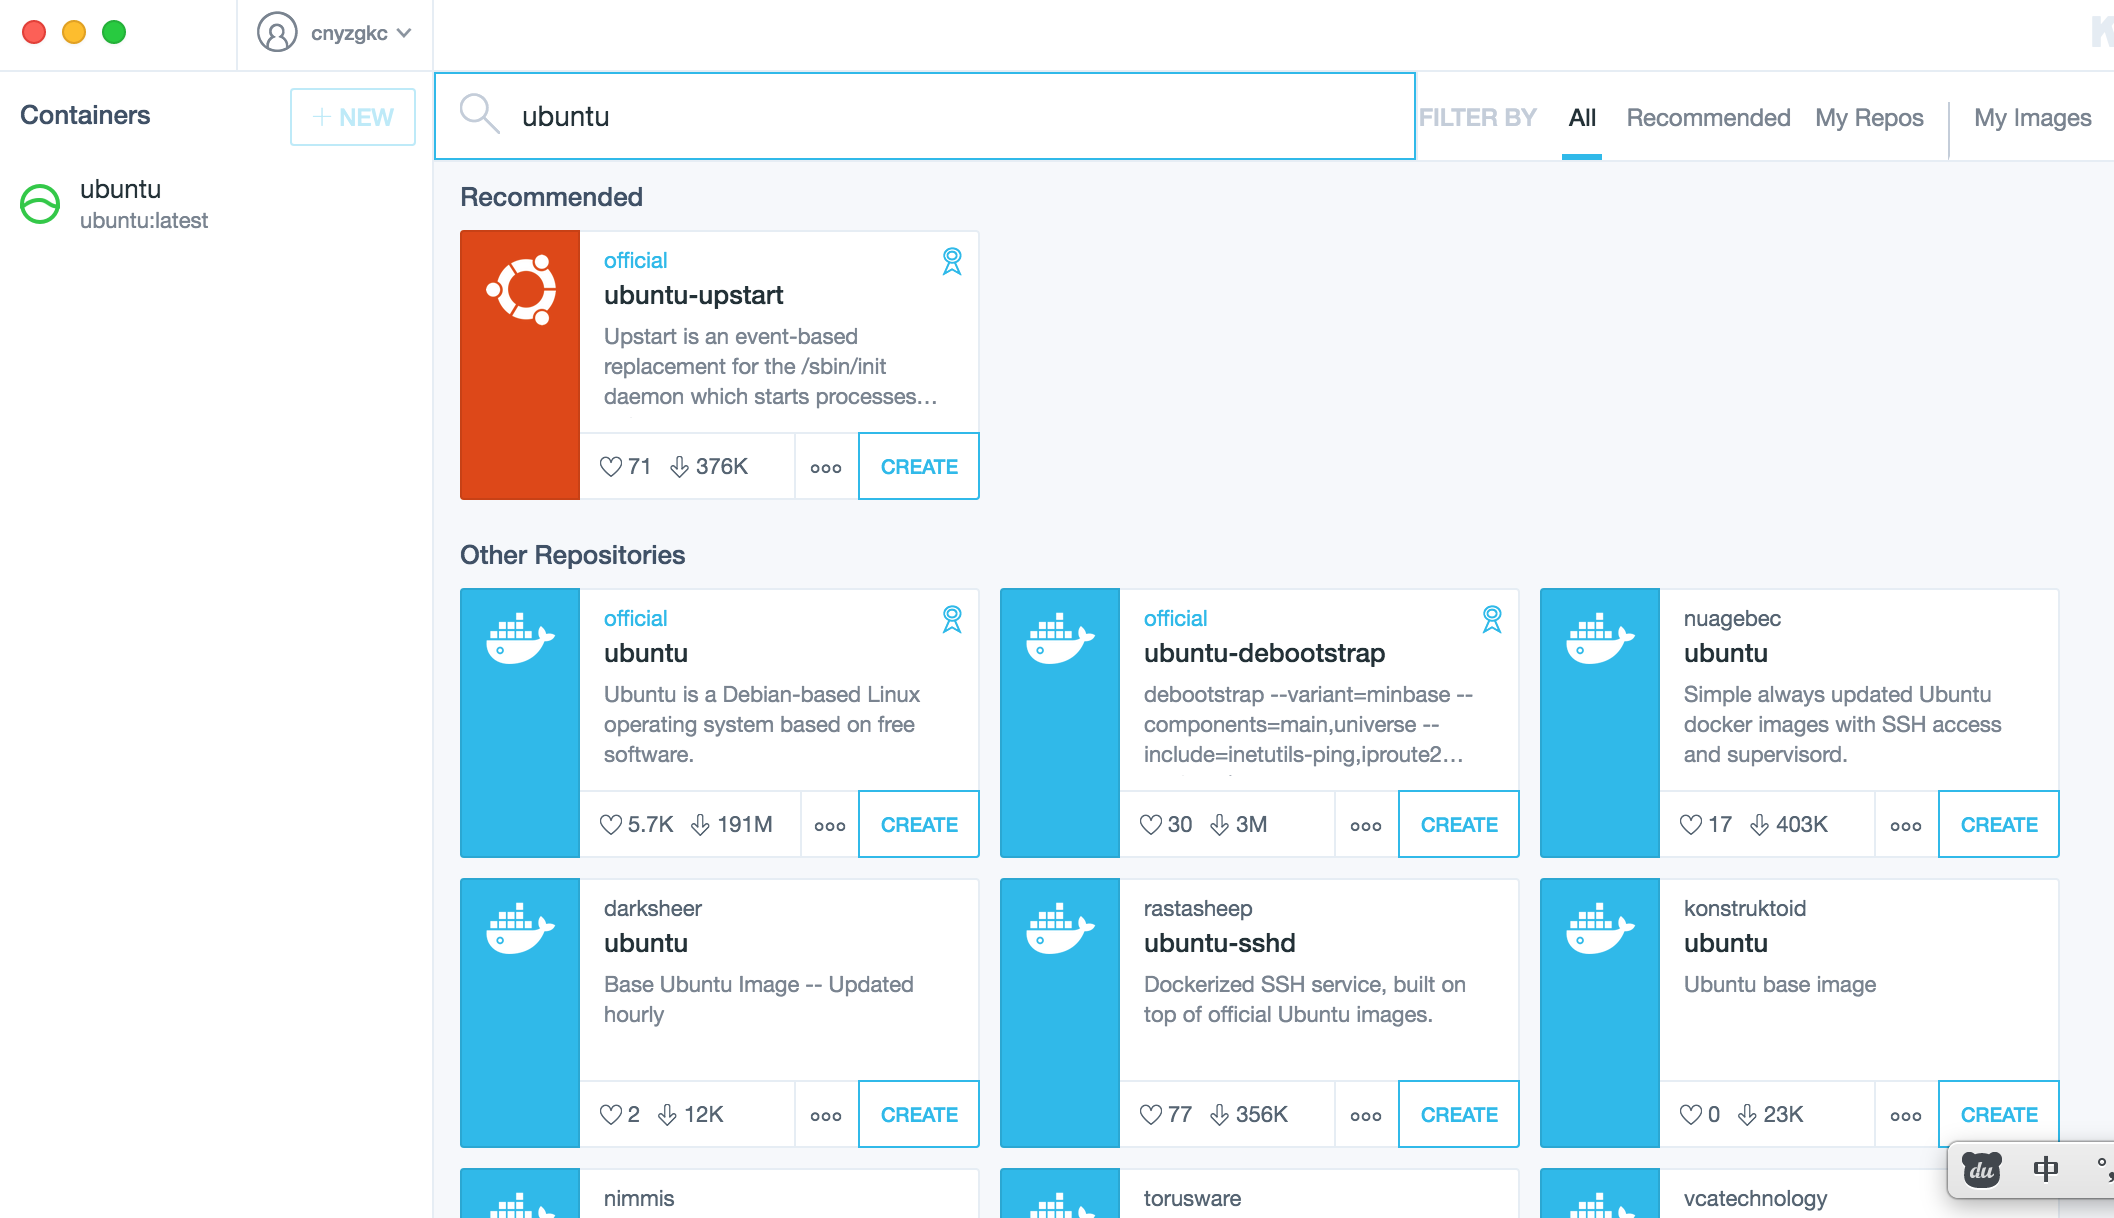Screen dimensions: 2114x1218
Task: Open more options on ubuntu-sshd card
Action: pyautogui.click(x=1366, y=1115)
